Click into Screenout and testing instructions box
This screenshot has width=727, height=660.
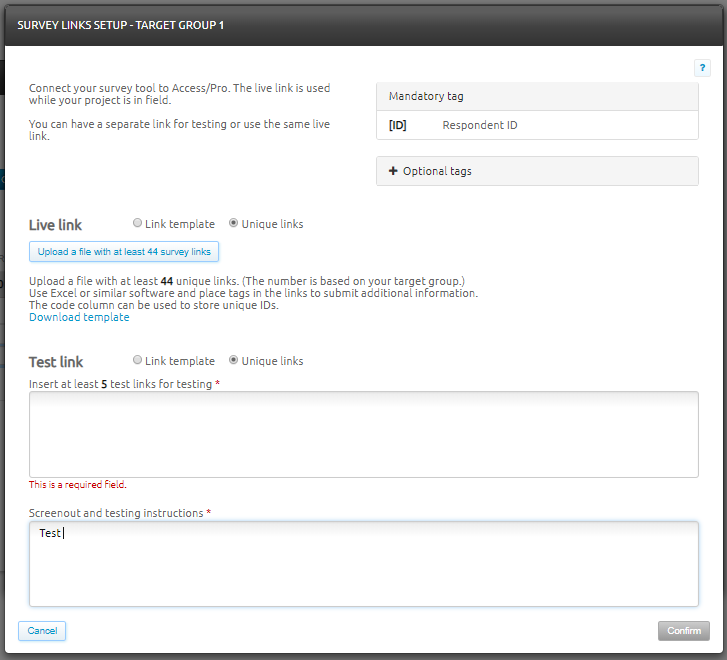click(363, 563)
